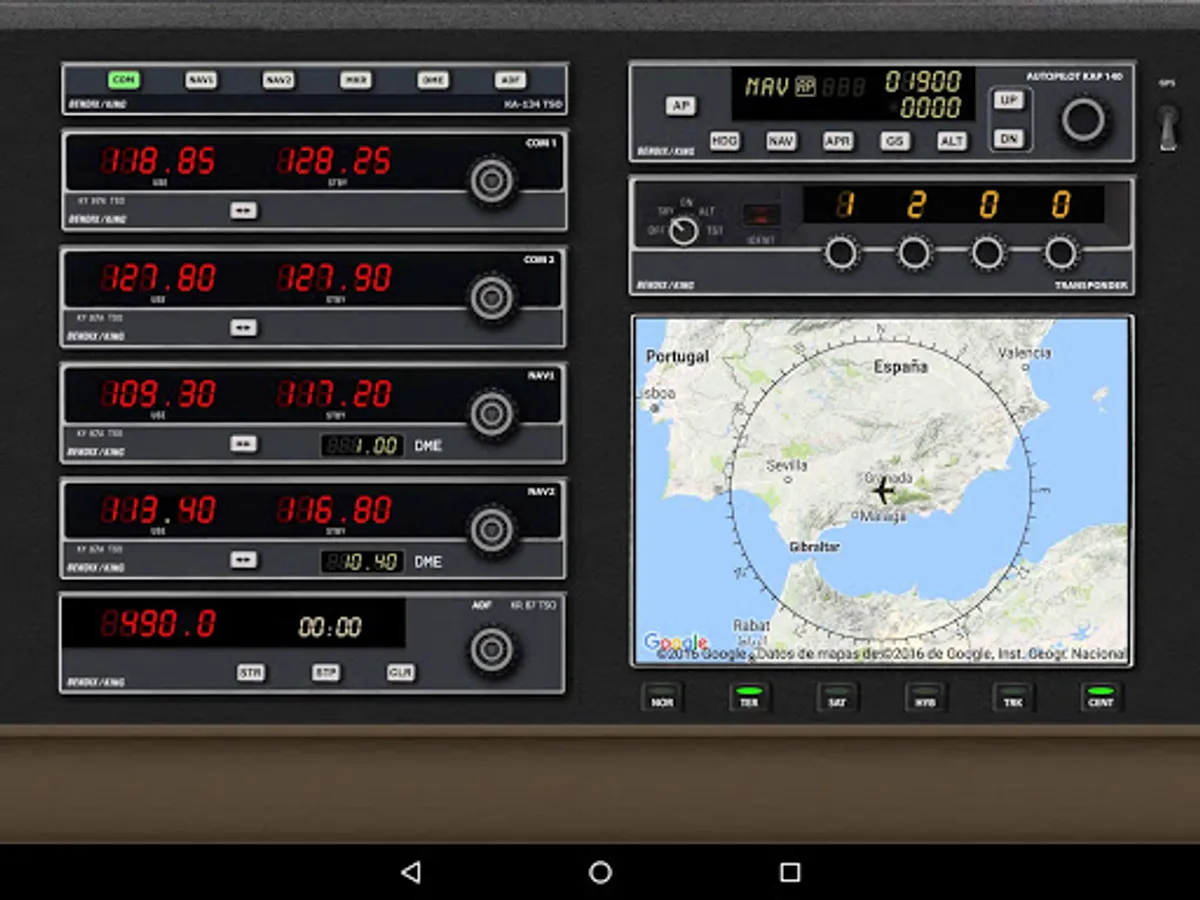1200x900 pixels.
Task: Select NAV2 on the audio panel
Action: (x=278, y=80)
